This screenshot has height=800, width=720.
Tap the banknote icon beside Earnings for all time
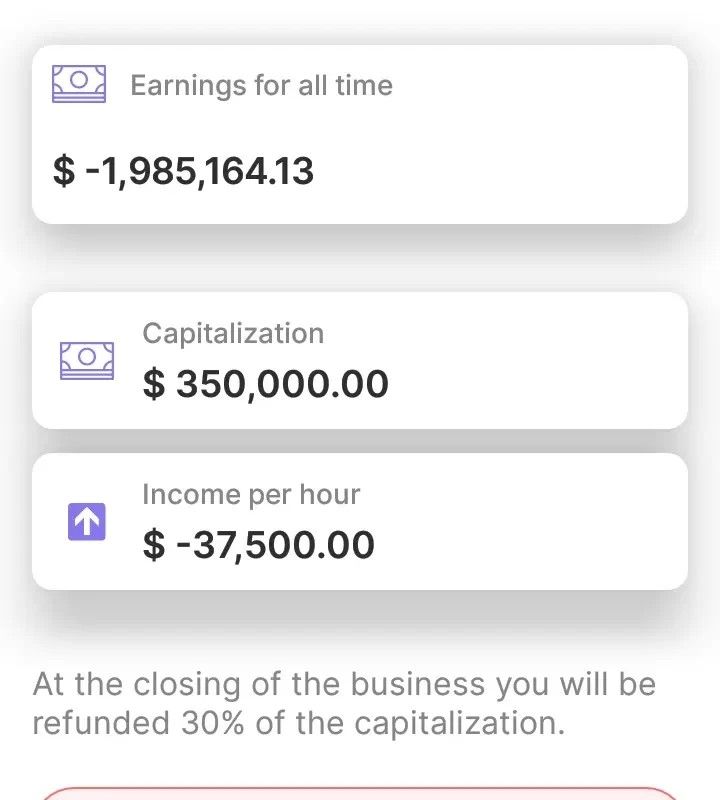79,84
